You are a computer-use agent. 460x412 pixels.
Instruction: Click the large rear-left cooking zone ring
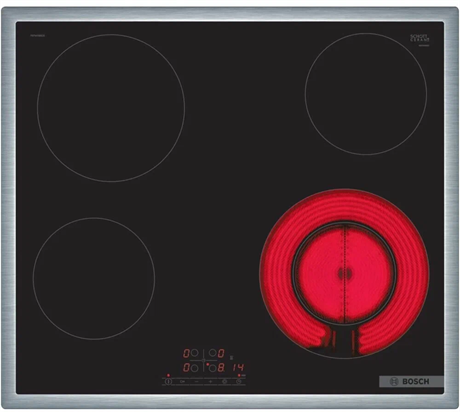pos(111,108)
